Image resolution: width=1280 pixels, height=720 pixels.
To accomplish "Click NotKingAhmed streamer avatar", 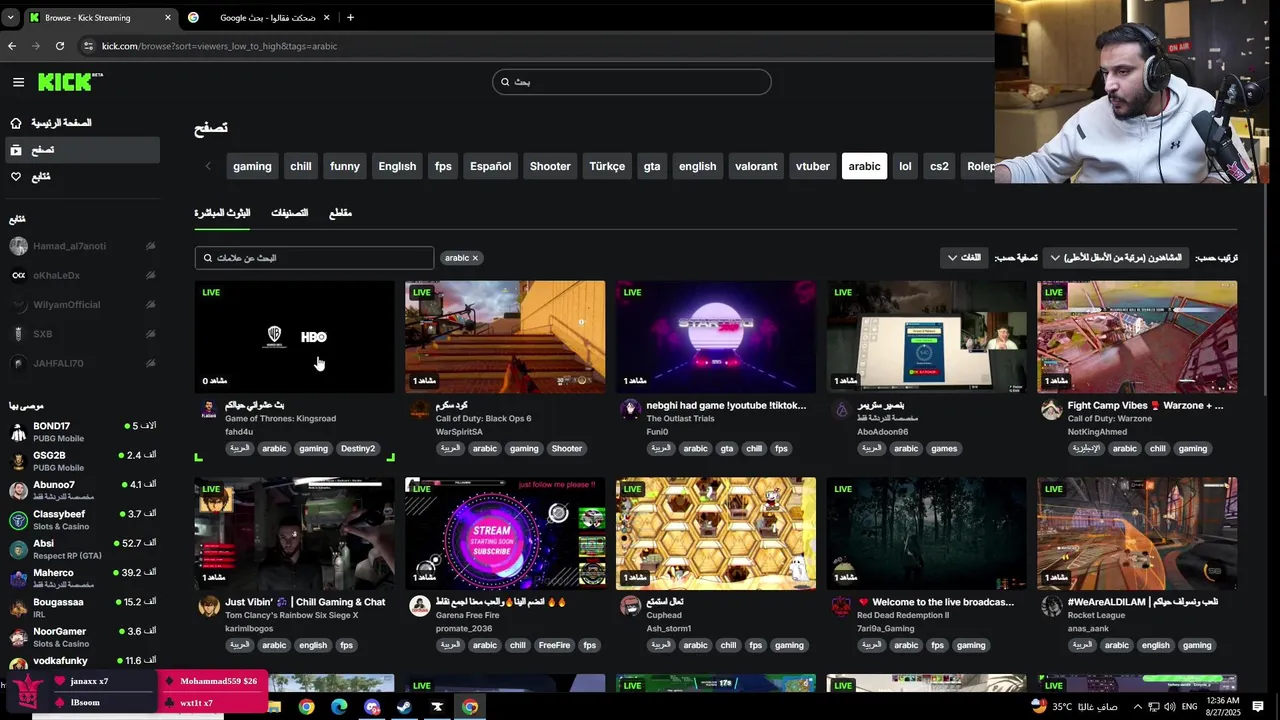I will [x=1051, y=409].
